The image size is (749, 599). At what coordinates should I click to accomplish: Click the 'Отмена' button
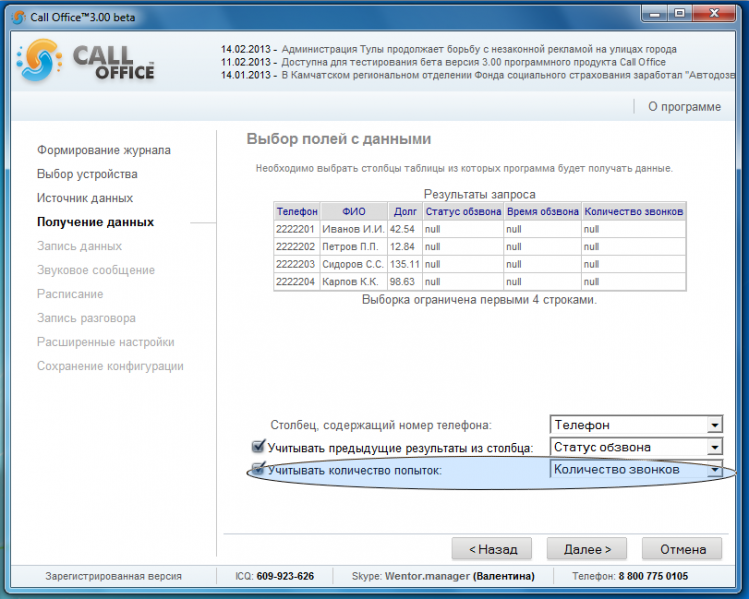682,549
